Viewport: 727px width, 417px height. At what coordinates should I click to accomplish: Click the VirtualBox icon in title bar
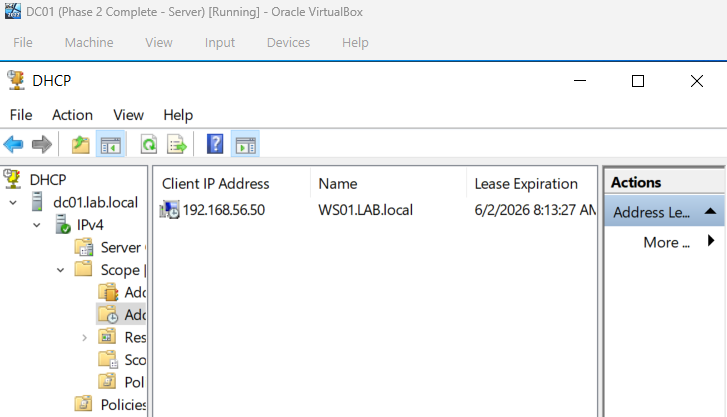(13, 11)
